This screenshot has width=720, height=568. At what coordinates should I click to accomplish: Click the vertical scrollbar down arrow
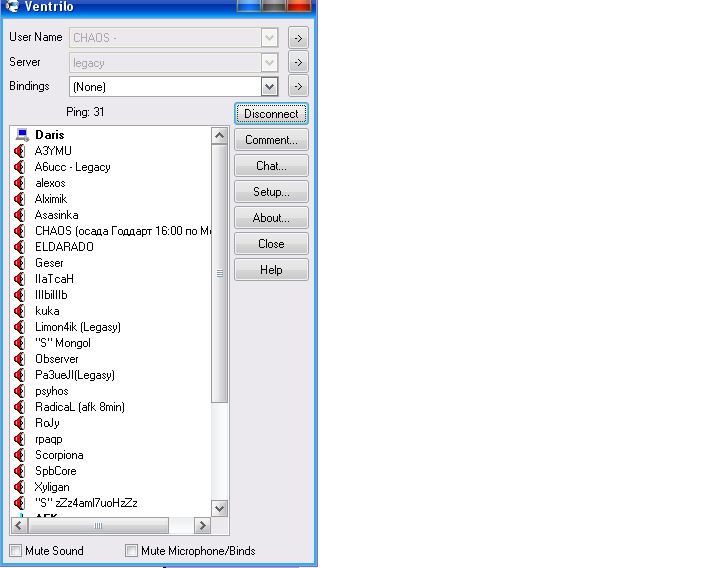pyautogui.click(x=219, y=508)
